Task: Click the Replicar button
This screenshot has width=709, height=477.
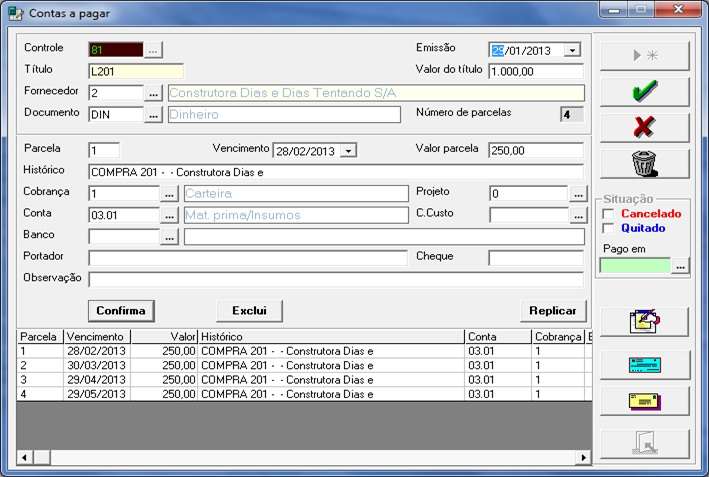Action: click(x=553, y=310)
